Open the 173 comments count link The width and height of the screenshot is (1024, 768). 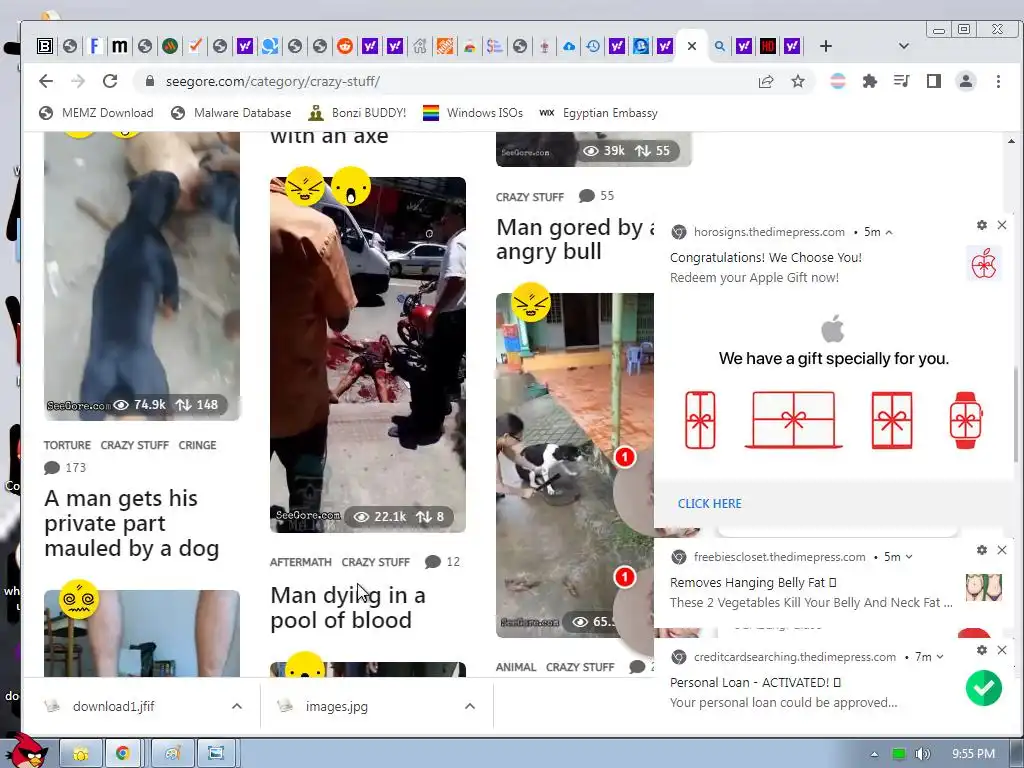coord(65,468)
